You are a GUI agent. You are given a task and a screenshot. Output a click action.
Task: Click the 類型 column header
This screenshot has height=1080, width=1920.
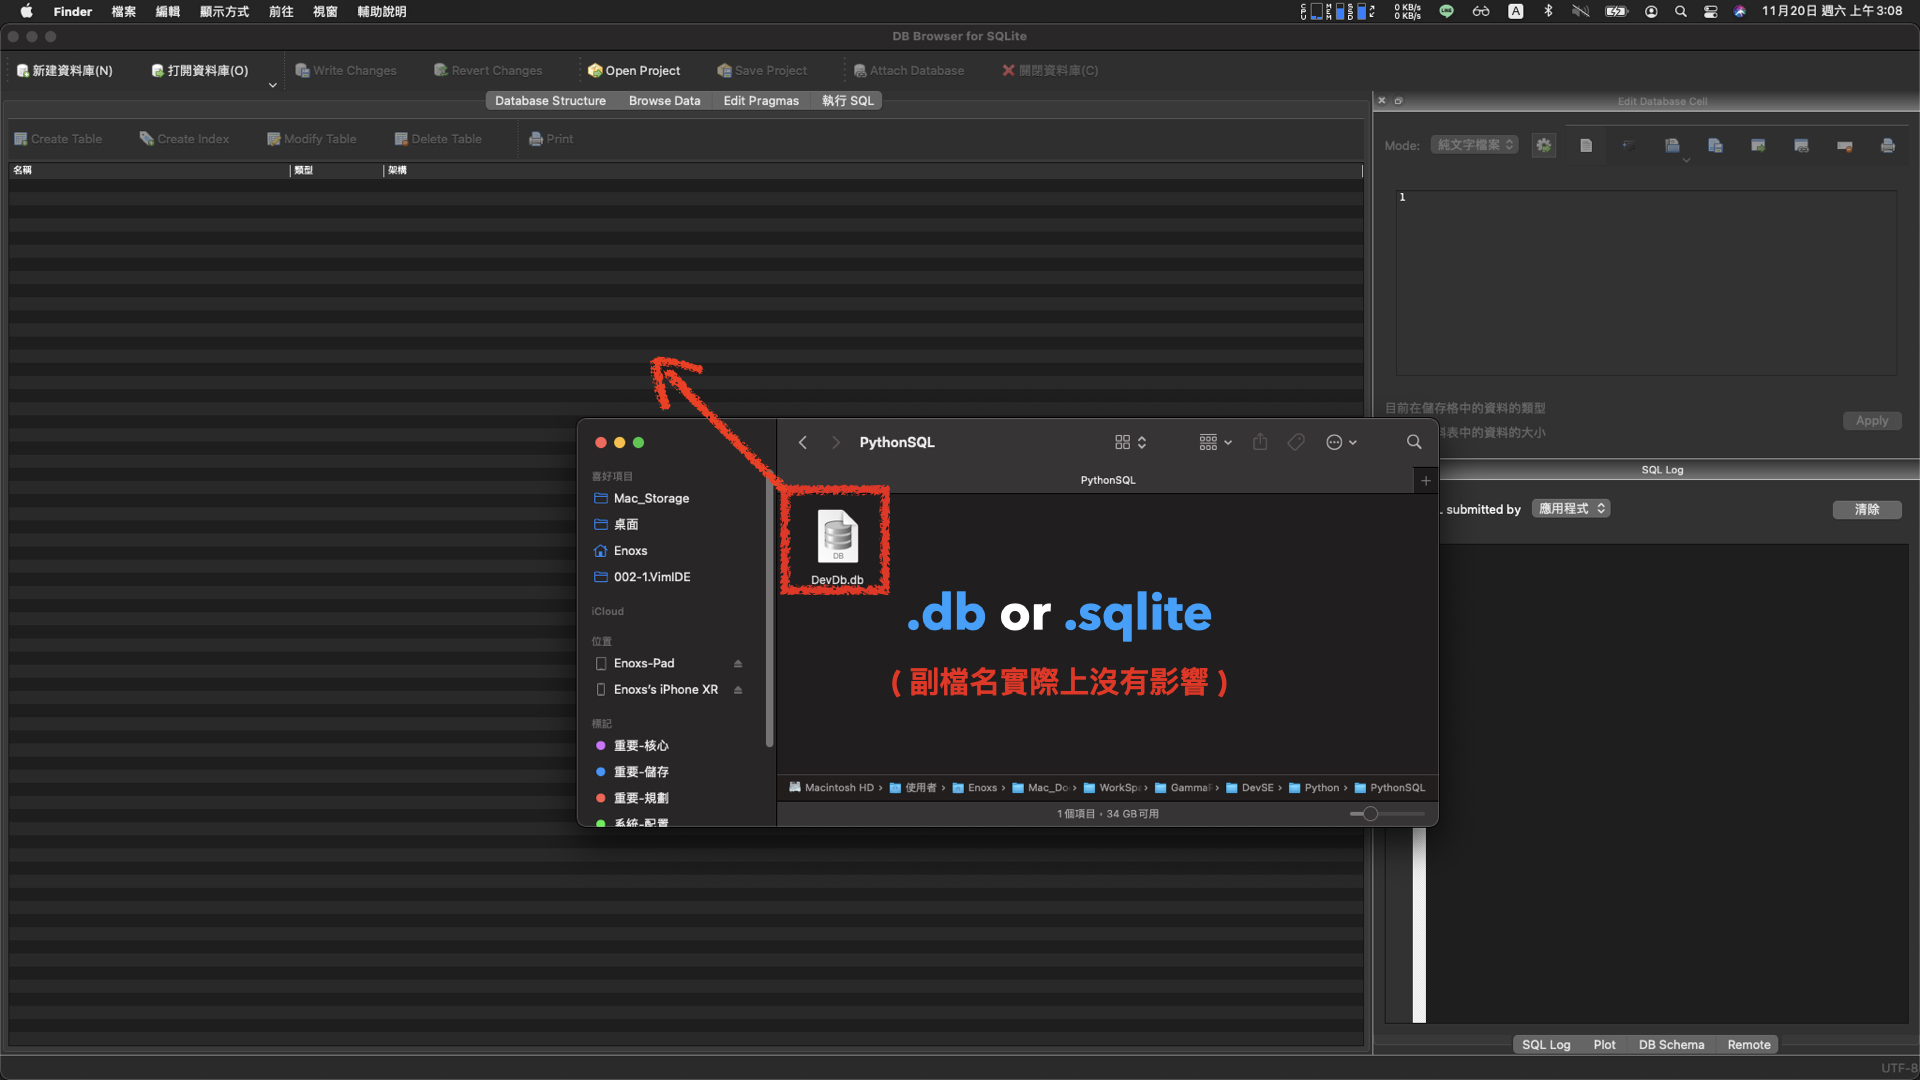tap(337, 170)
